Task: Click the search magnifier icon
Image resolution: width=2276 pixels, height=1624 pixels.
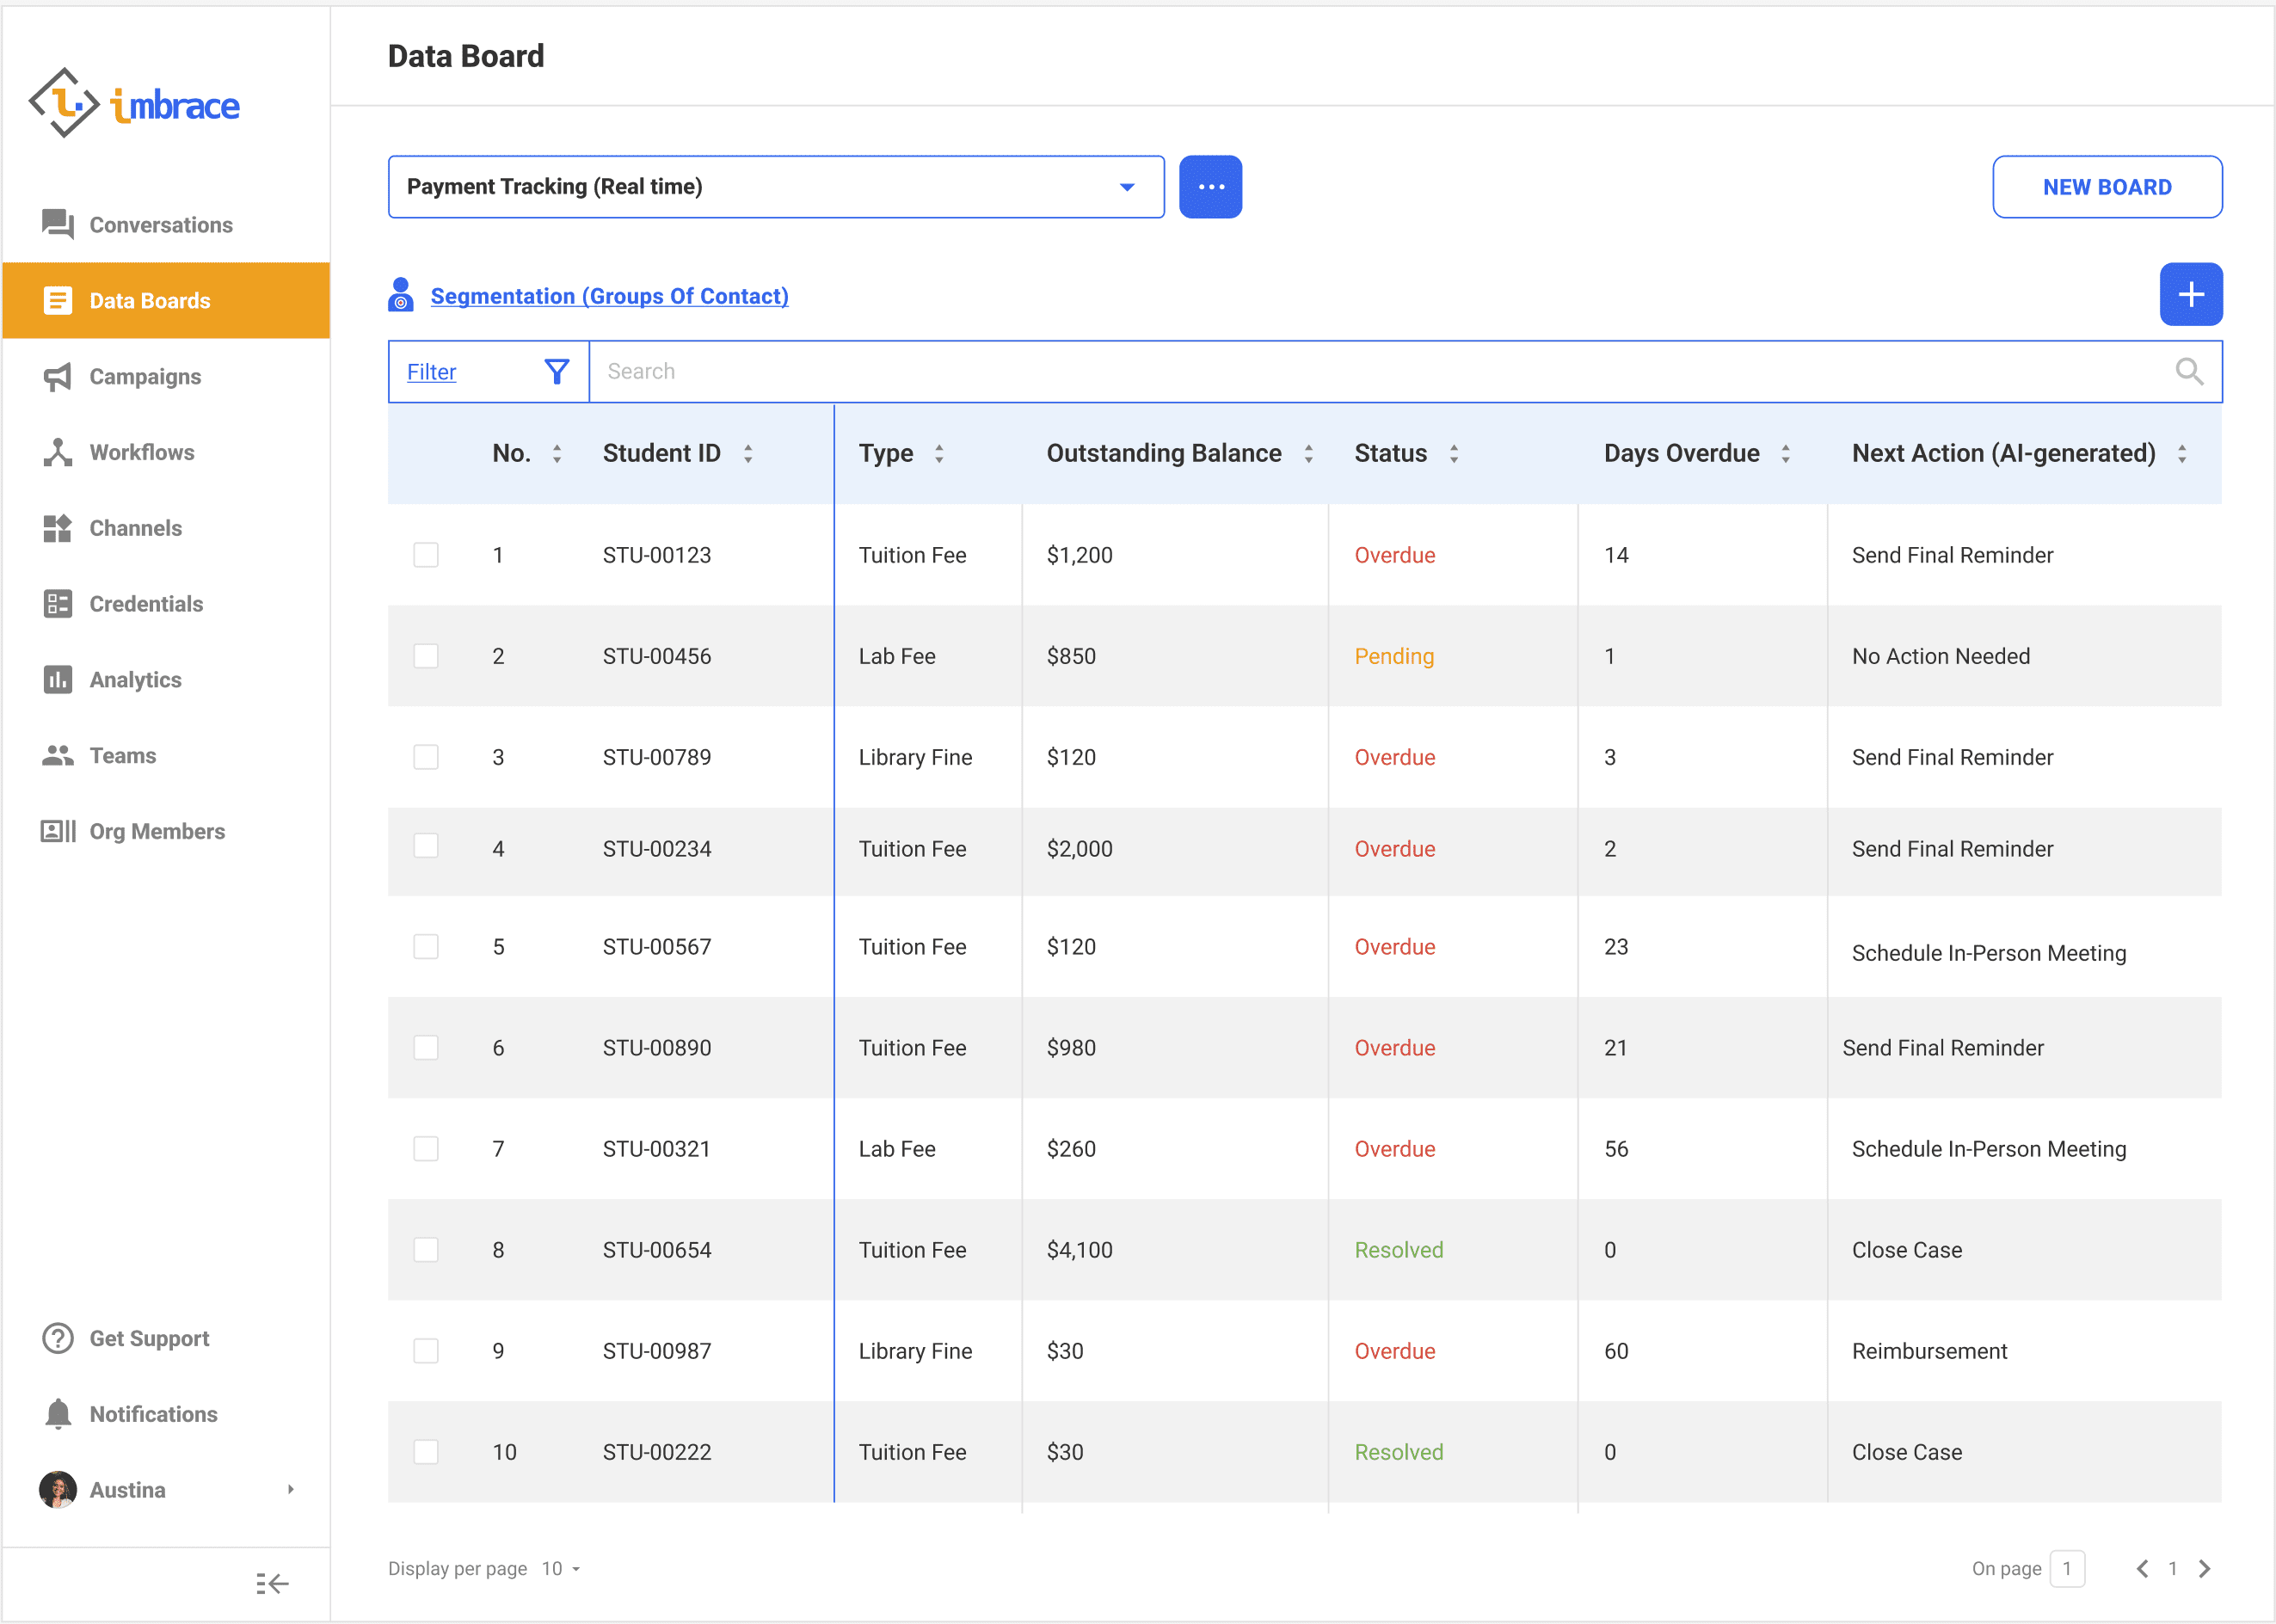Action: point(2189,372)
